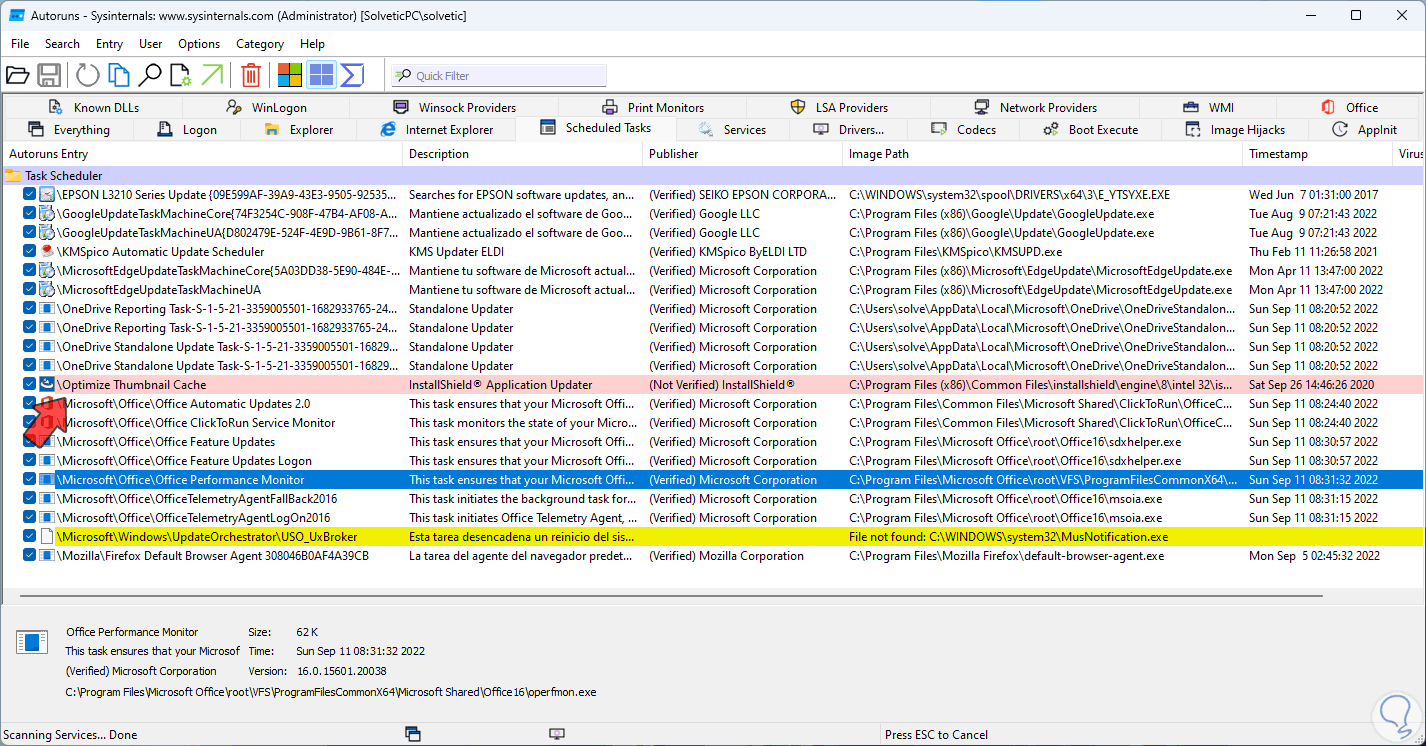Click the Office Performance Monitor icon in details pane

tap(32, 642)
